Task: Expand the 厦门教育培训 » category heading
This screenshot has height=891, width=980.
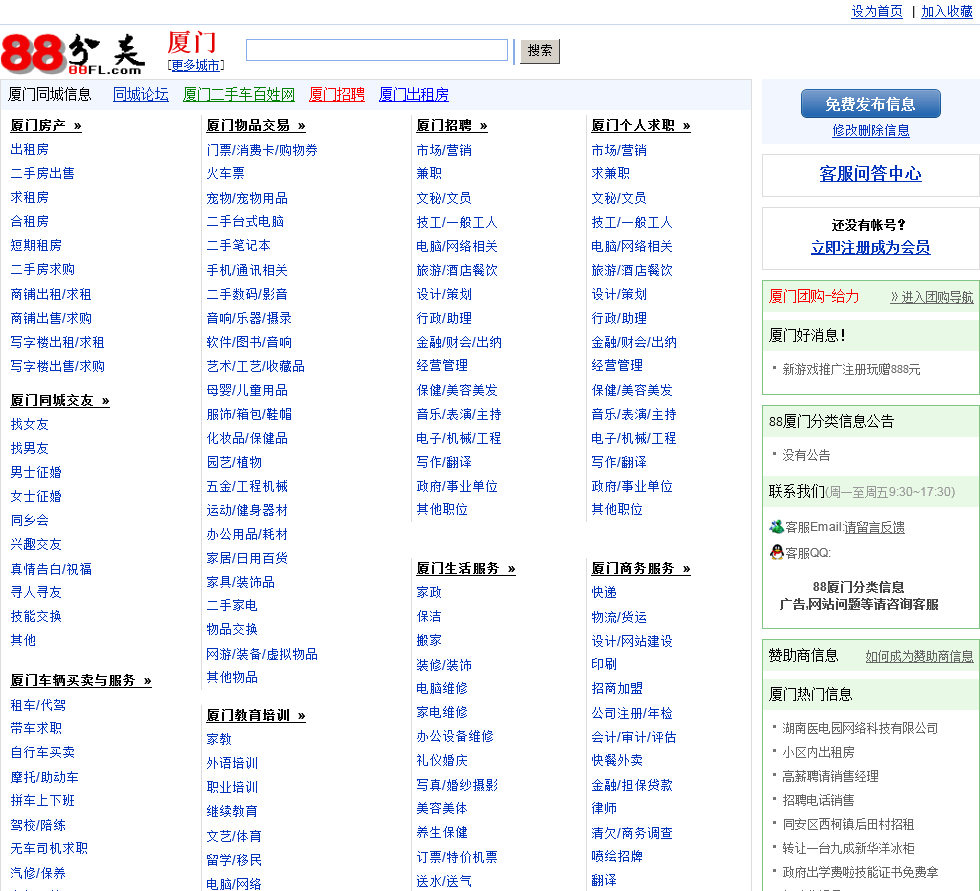Action: click(256, 715)
